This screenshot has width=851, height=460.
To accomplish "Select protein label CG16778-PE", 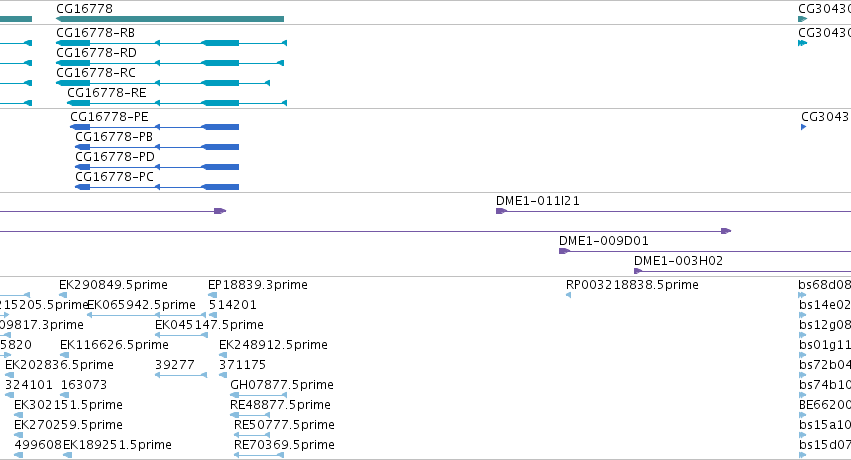I will coord(109,117).
